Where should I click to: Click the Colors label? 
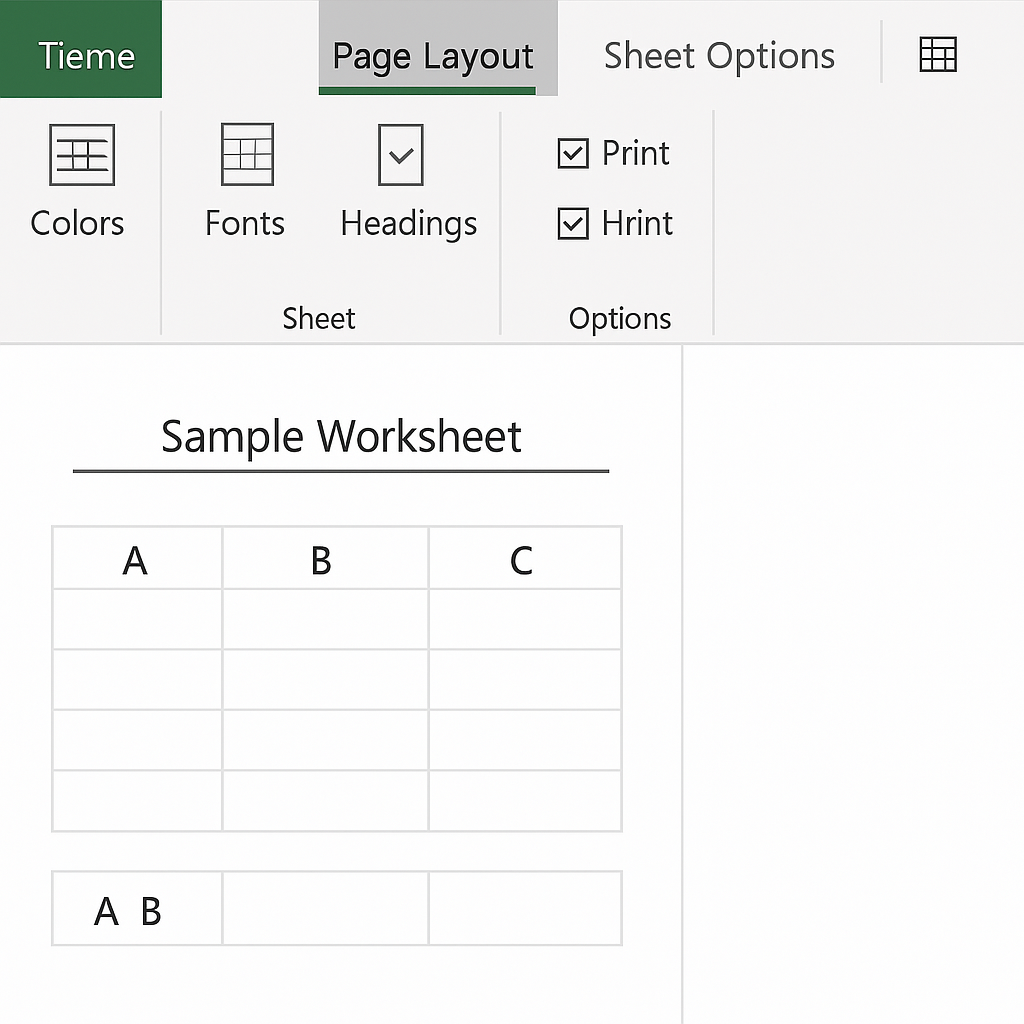tap(77, 223)
